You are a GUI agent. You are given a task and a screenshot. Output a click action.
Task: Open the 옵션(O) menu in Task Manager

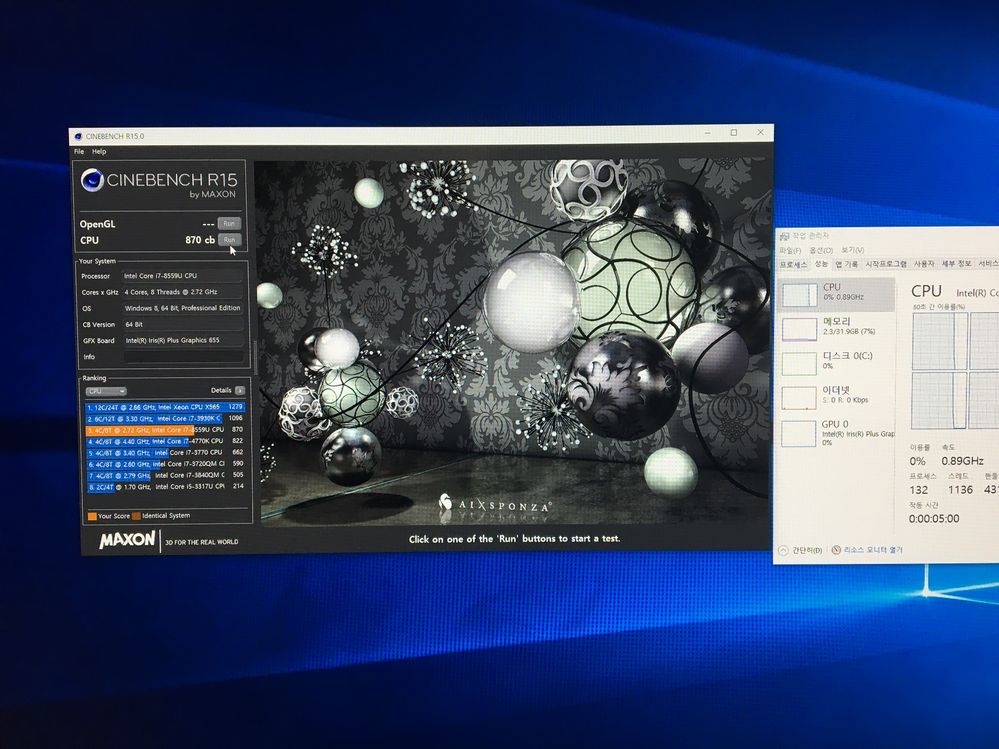click(821, 250)
